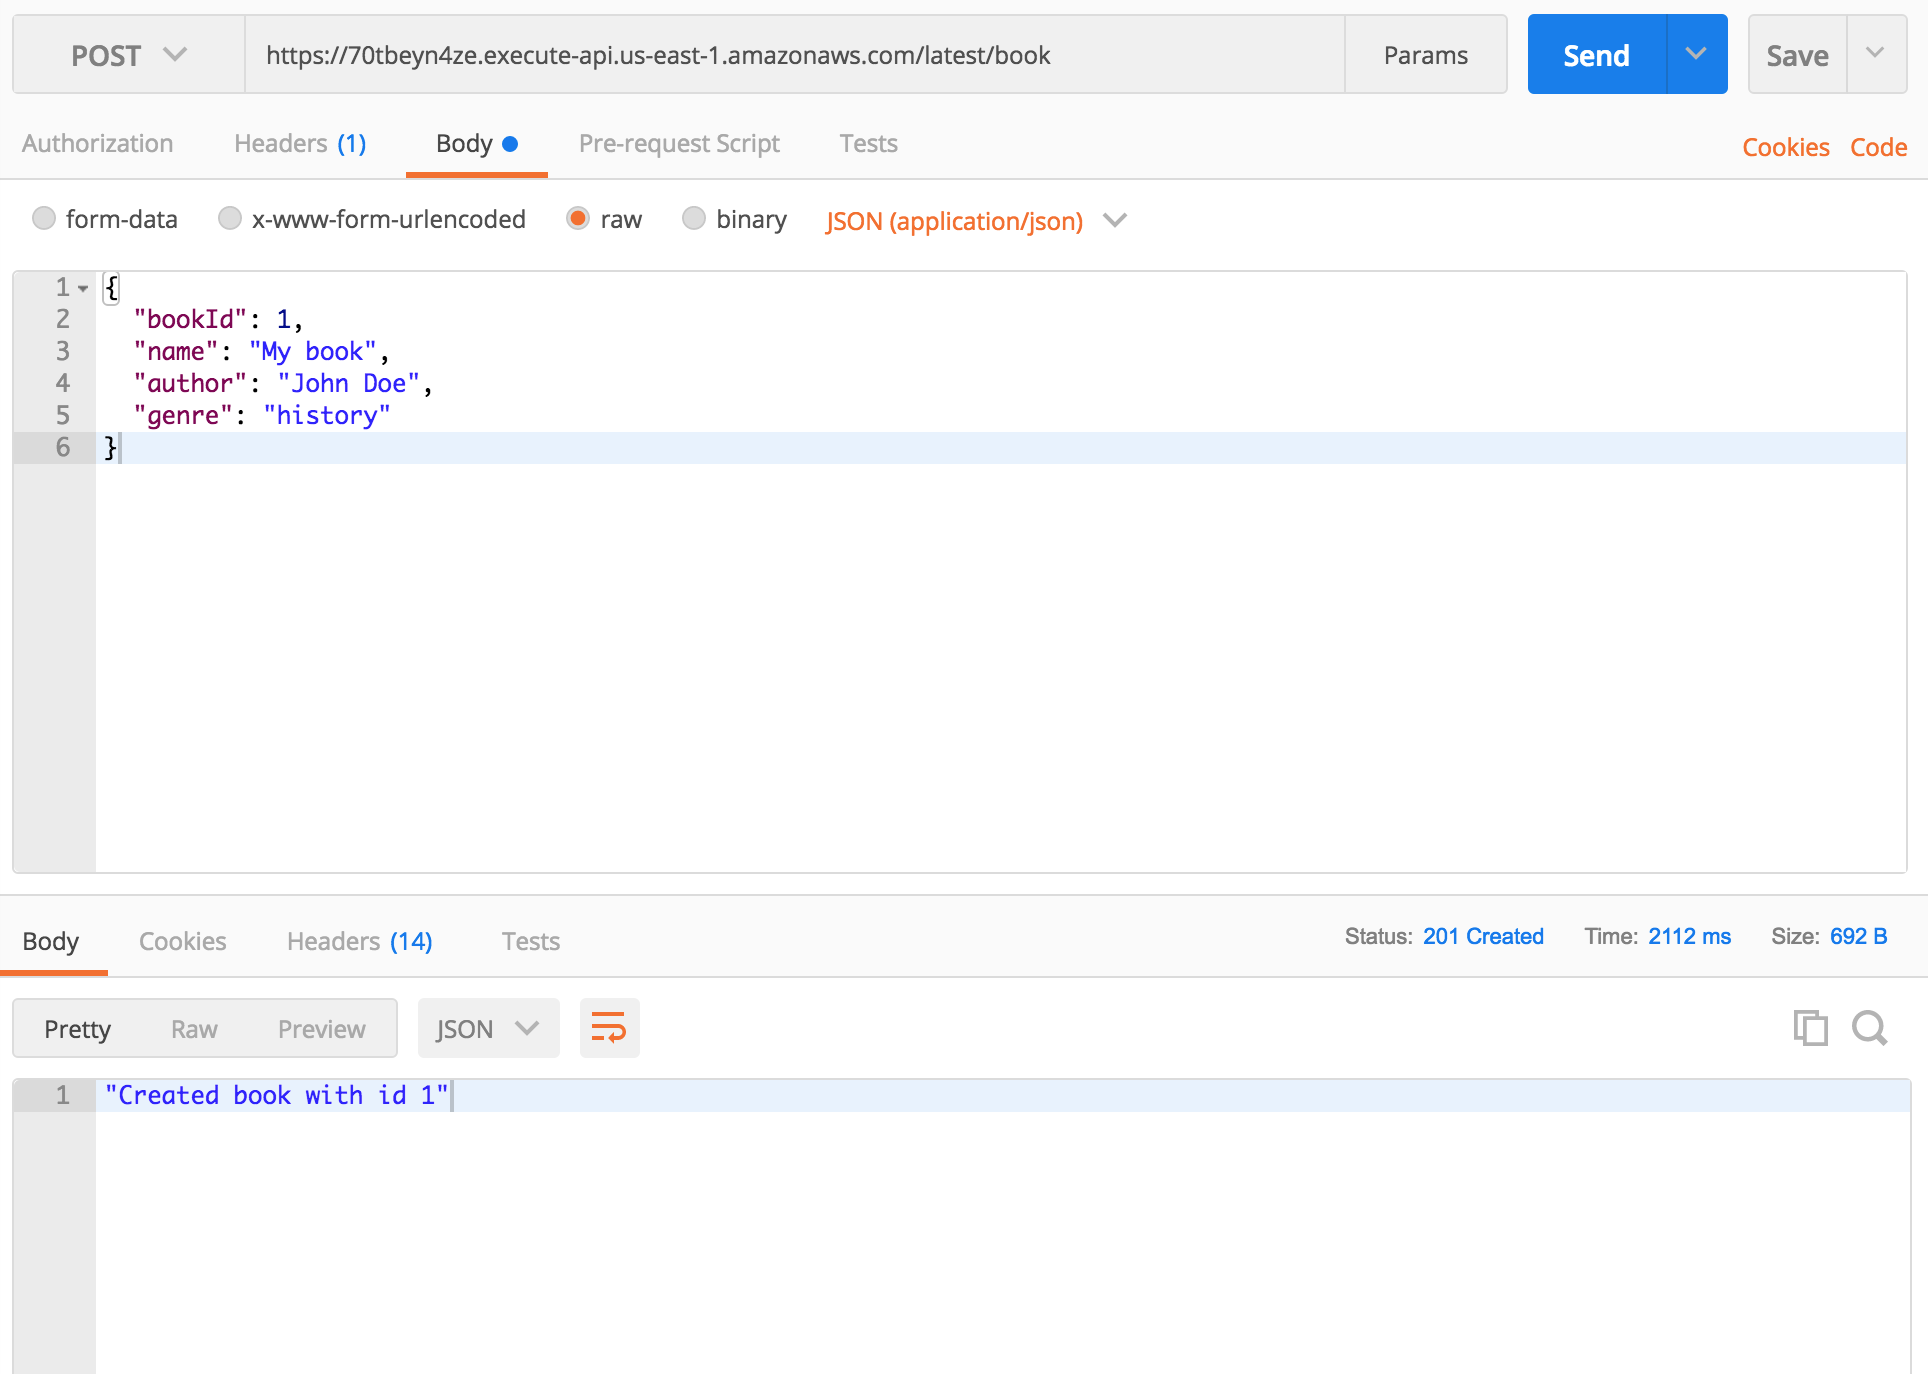Select the binary radio button
Viewport: 1928px width, 1374px height.
693,218
